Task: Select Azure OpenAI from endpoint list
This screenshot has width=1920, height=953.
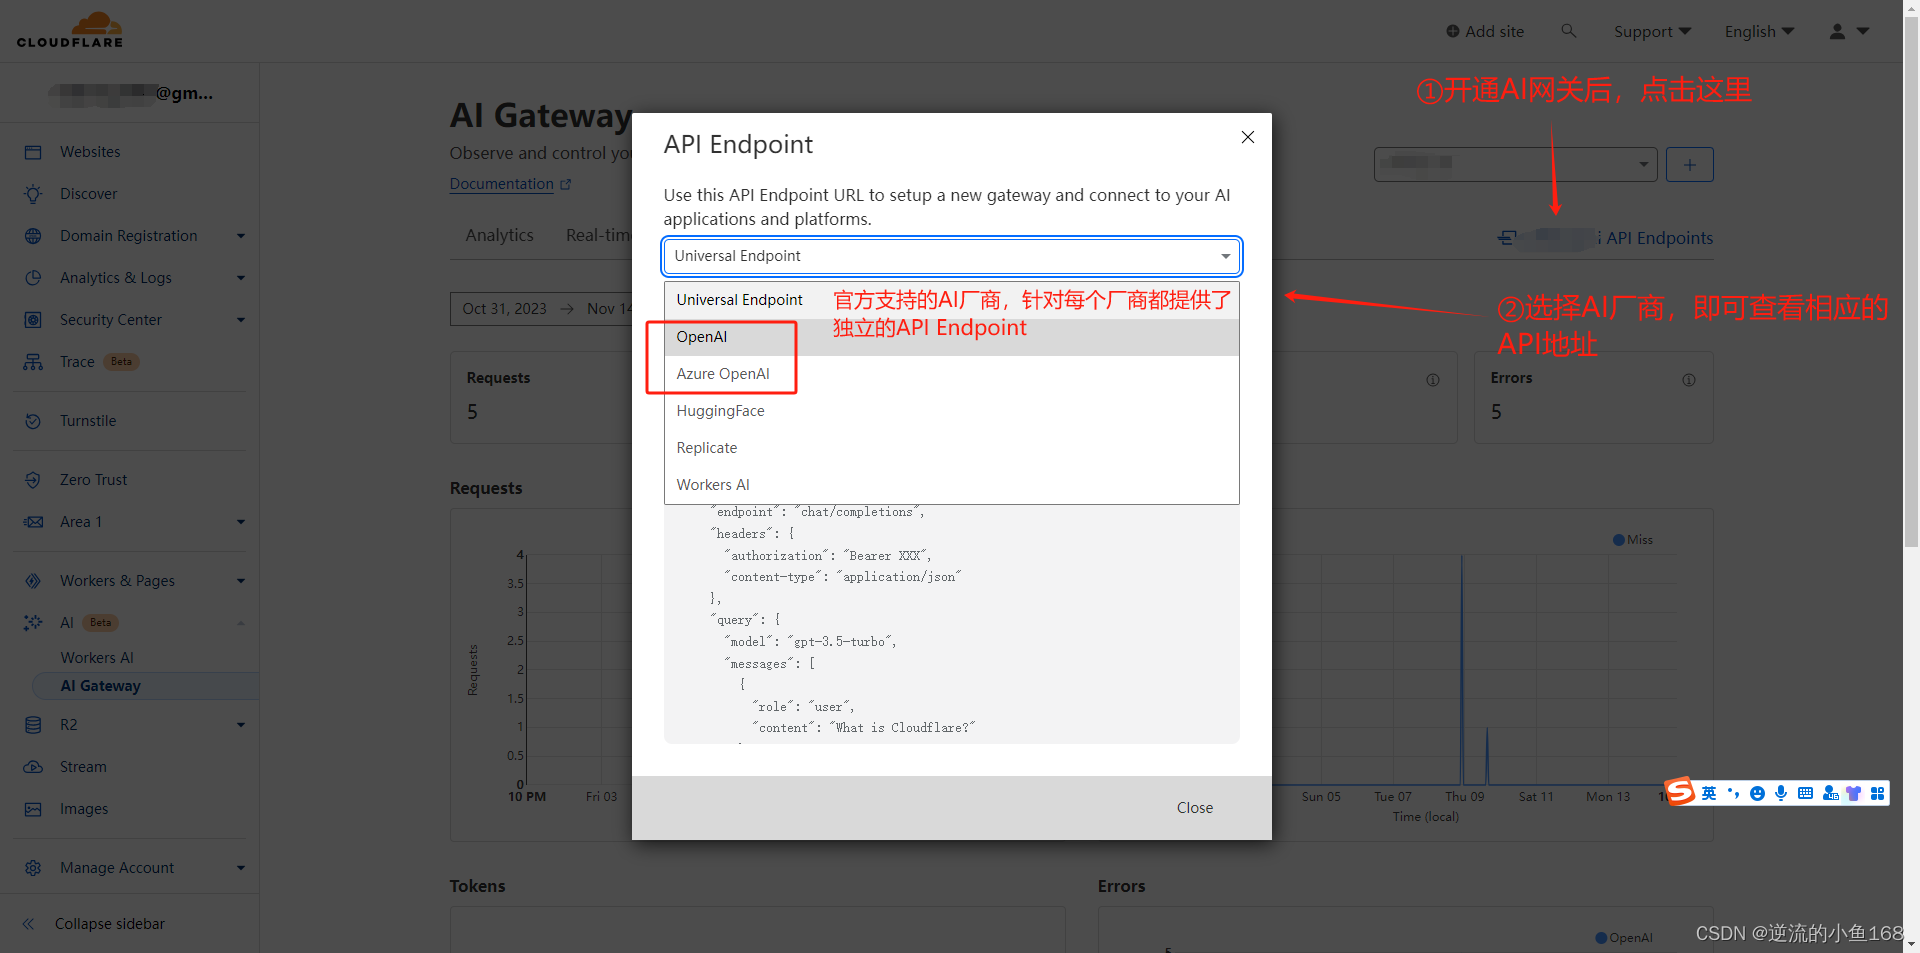Action: click(x=952, y=374)
